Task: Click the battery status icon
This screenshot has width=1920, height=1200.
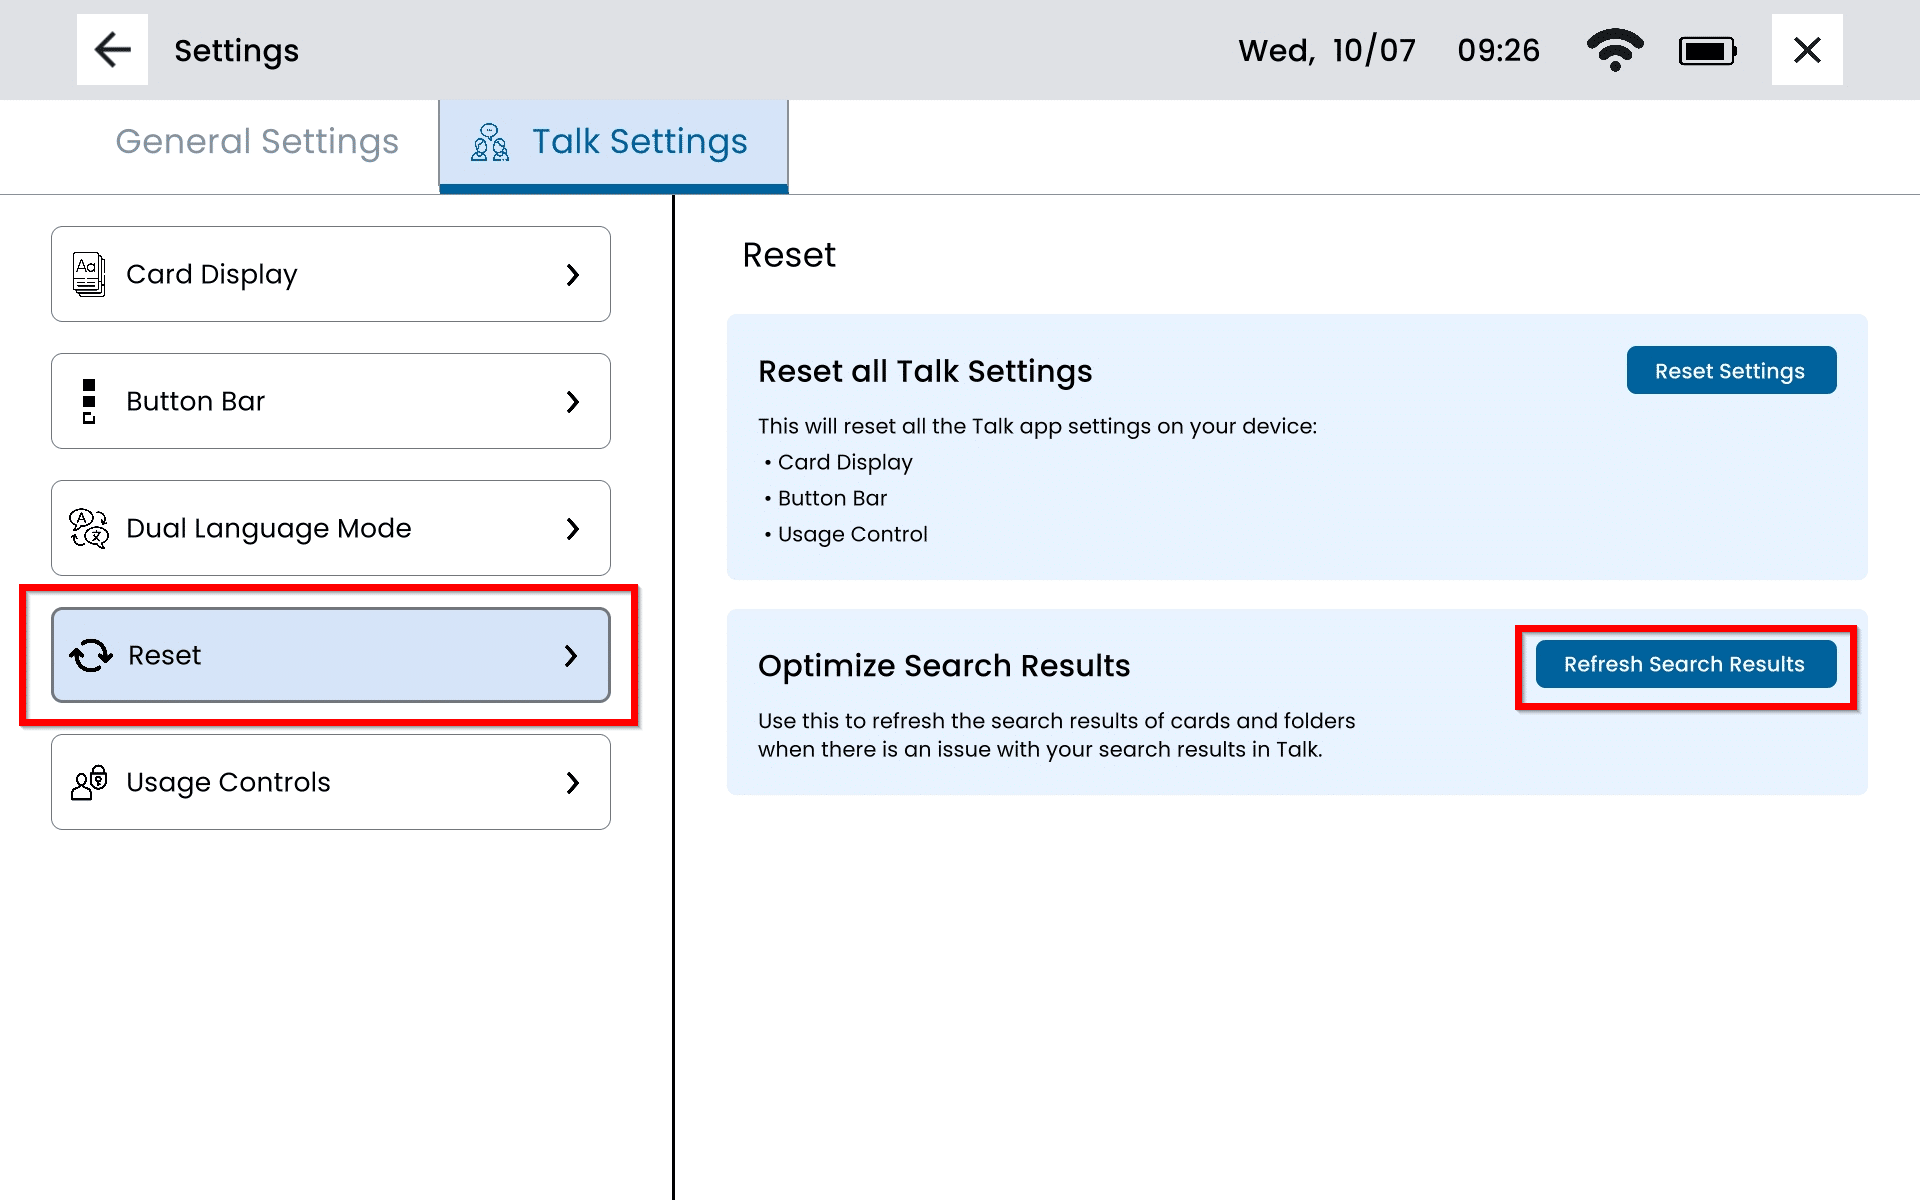Action: tap(1707, 51)
